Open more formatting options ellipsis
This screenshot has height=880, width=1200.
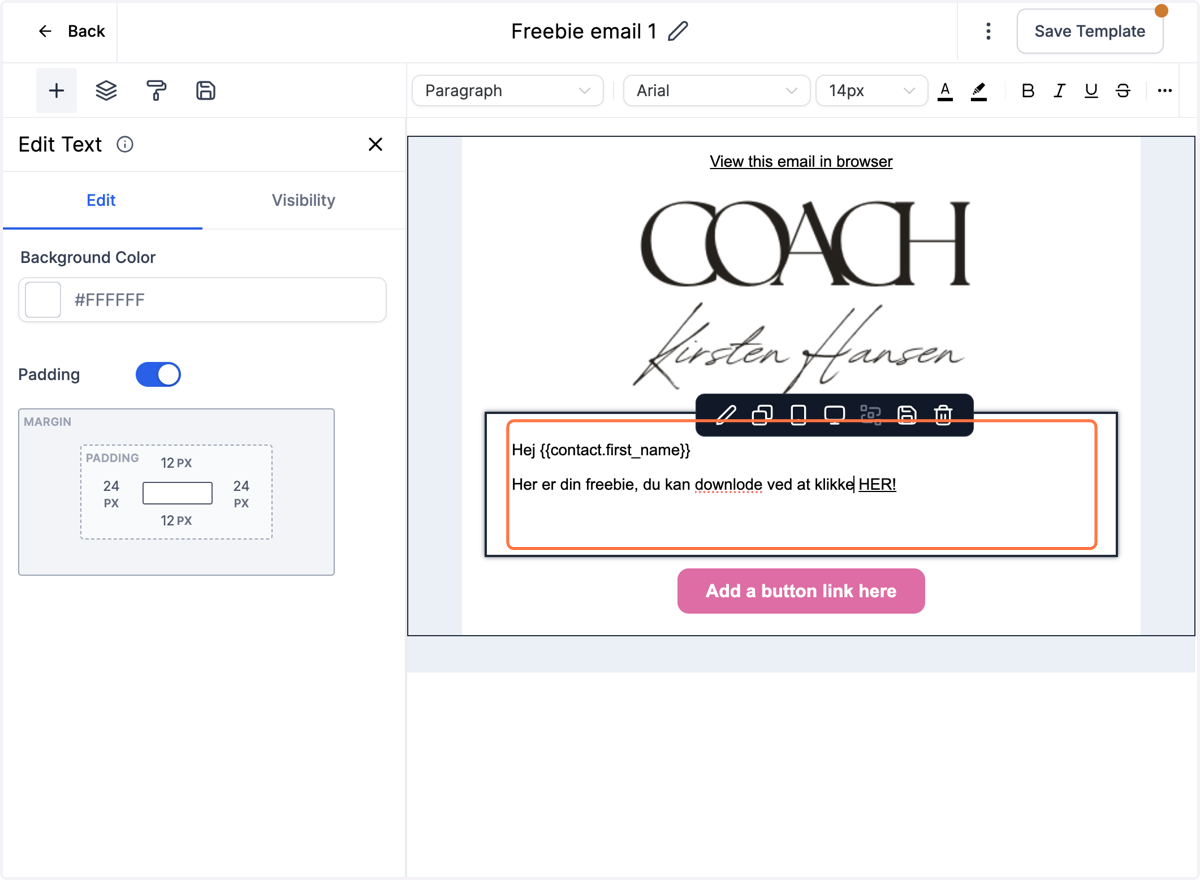pos(1165,91)
